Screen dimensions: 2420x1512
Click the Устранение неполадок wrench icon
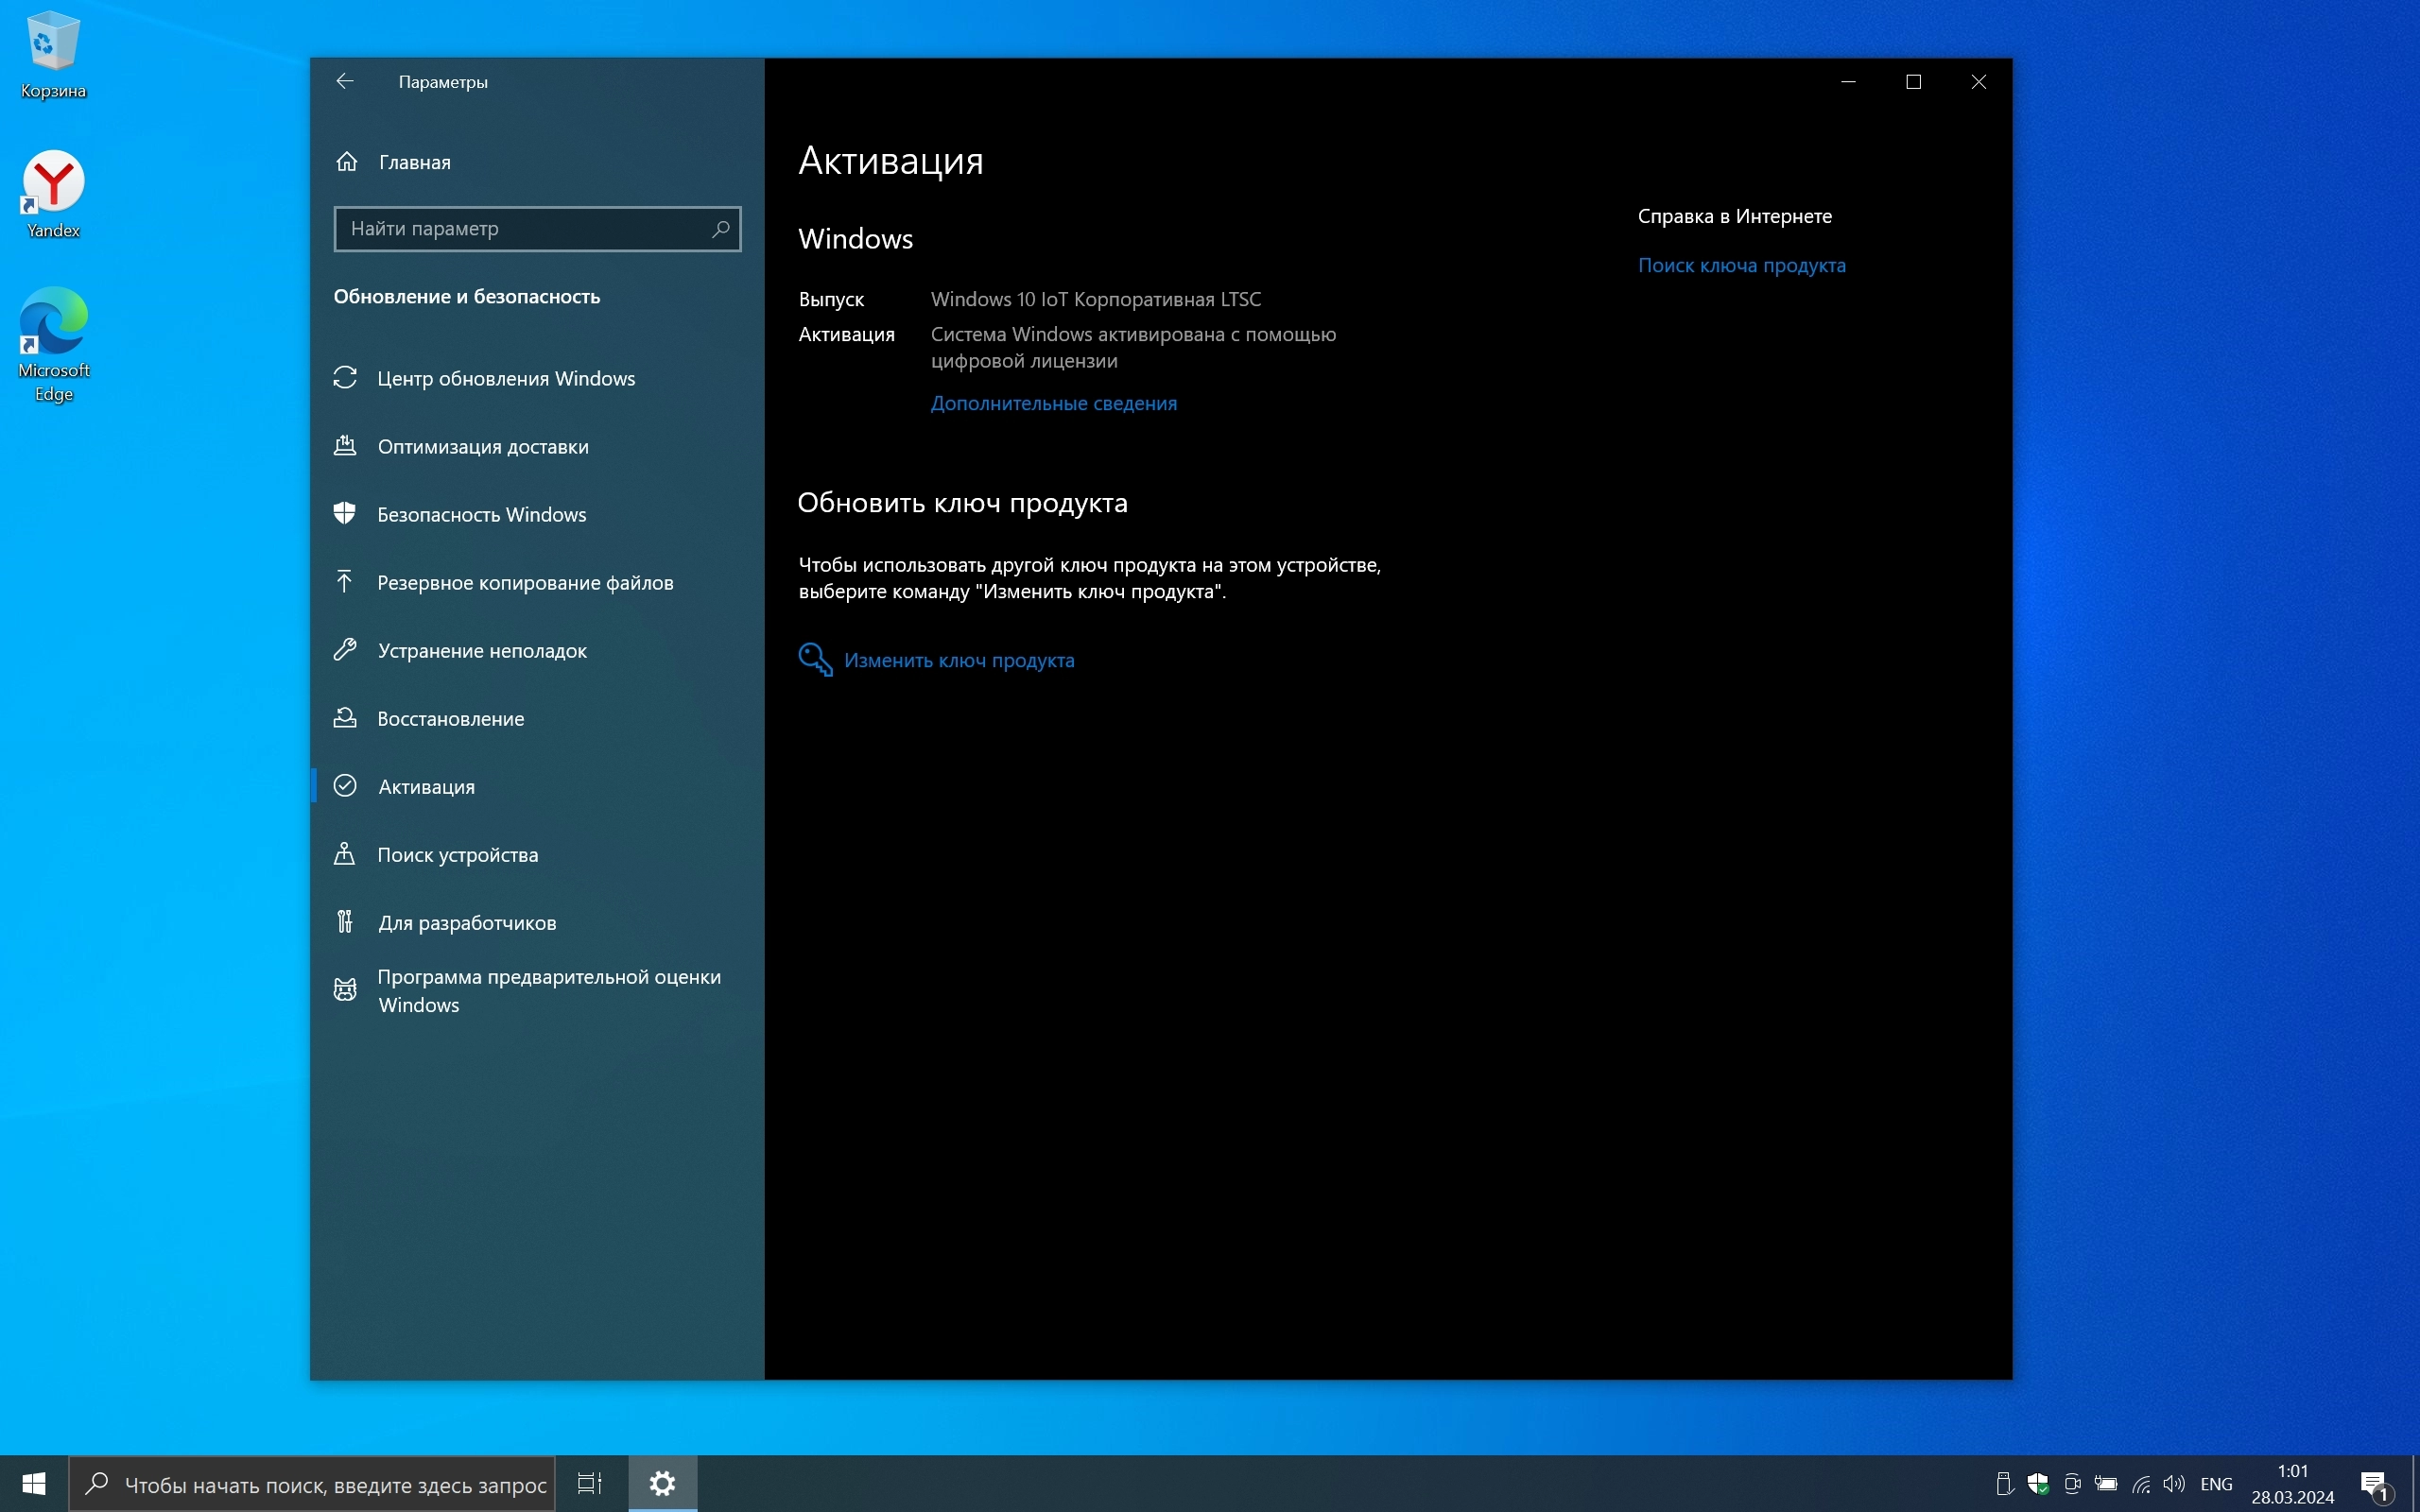coord(345,650)
